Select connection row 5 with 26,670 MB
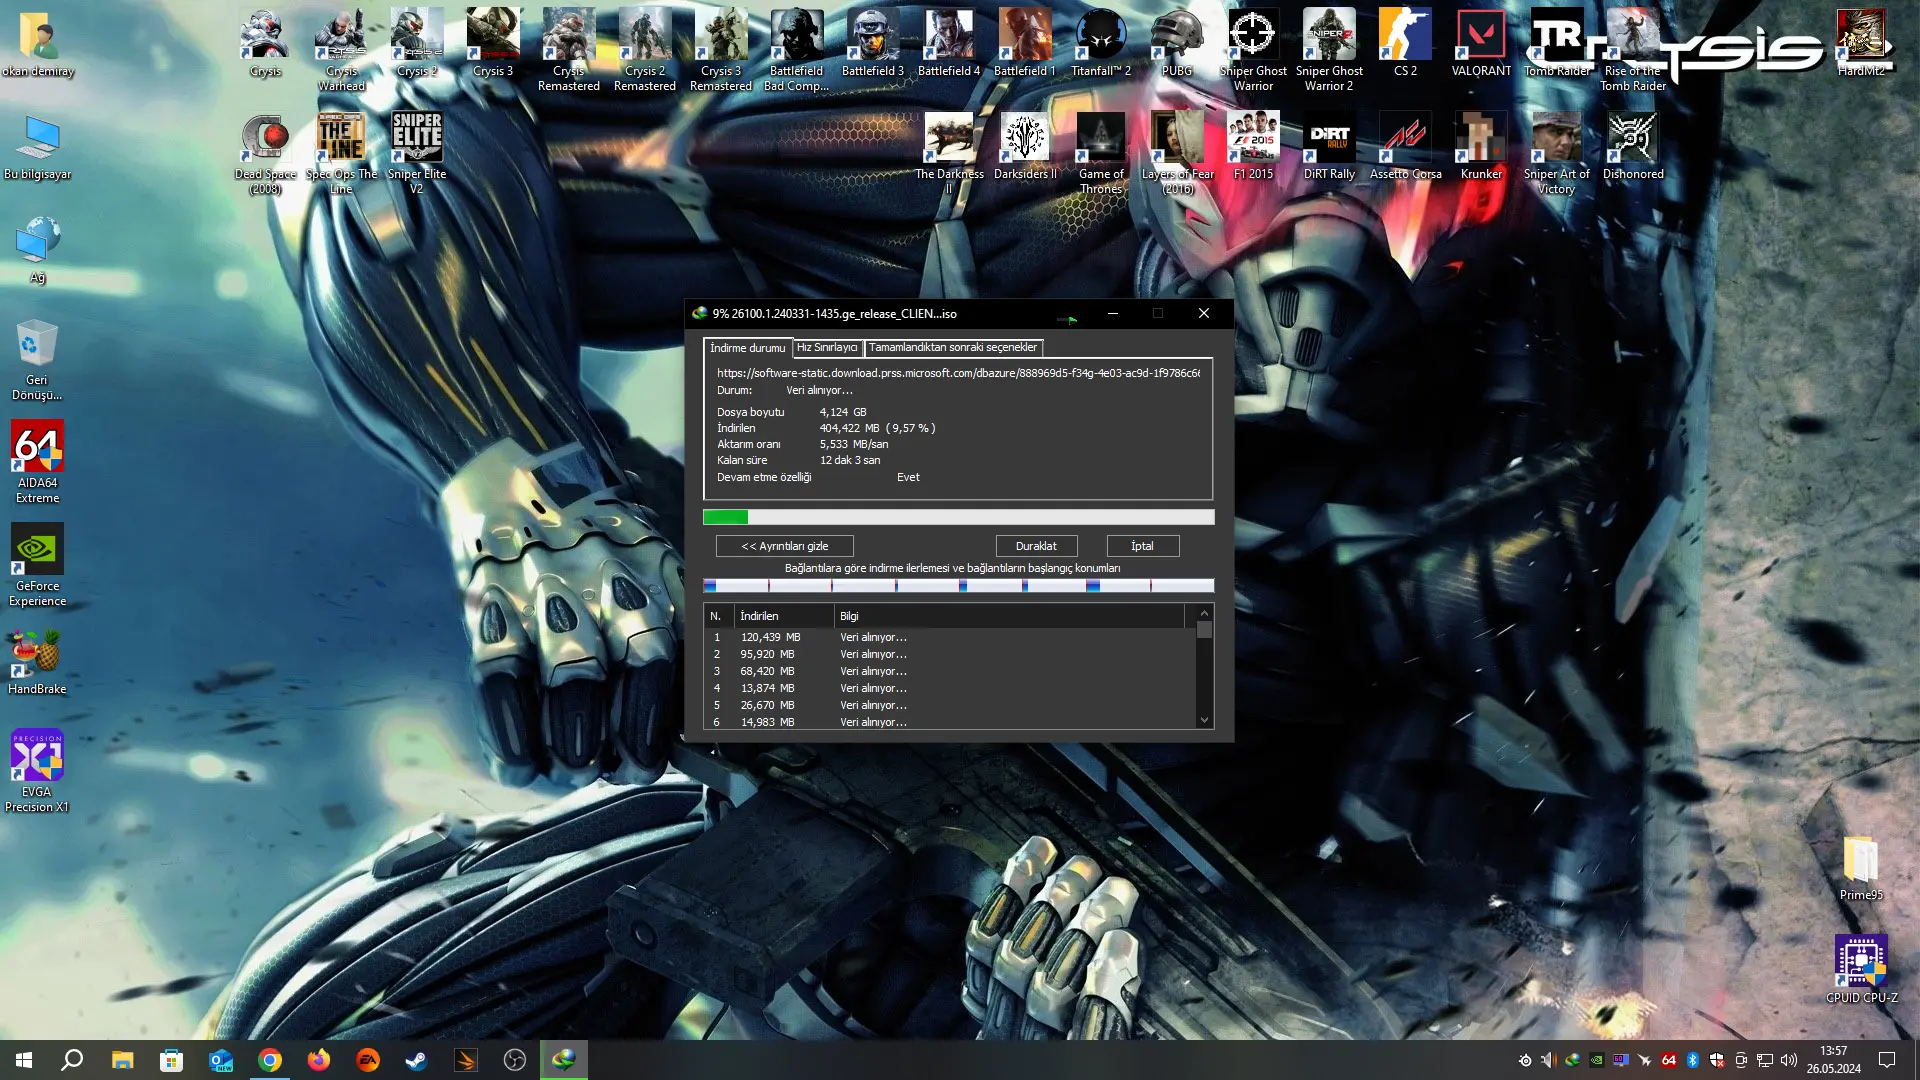Viewport: 1920px width, 1080px height. point(949,705)
